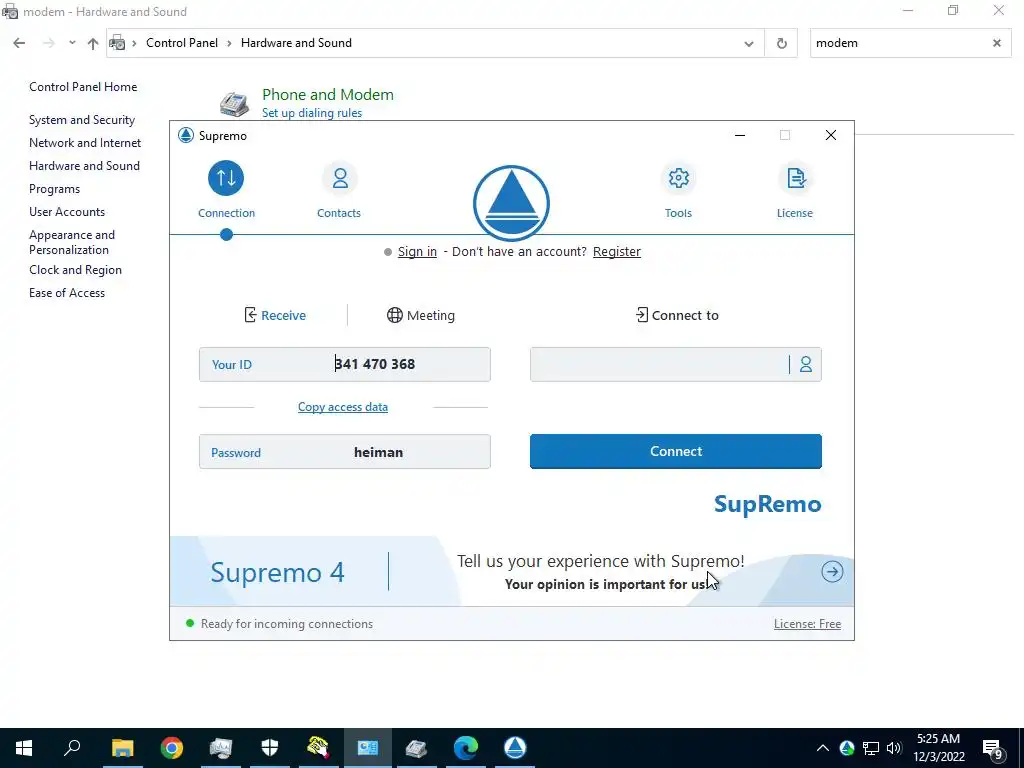The image size is (1024, 768).
Task: Launch Google Chrome from the taskbar
Action: click(172, 748)
